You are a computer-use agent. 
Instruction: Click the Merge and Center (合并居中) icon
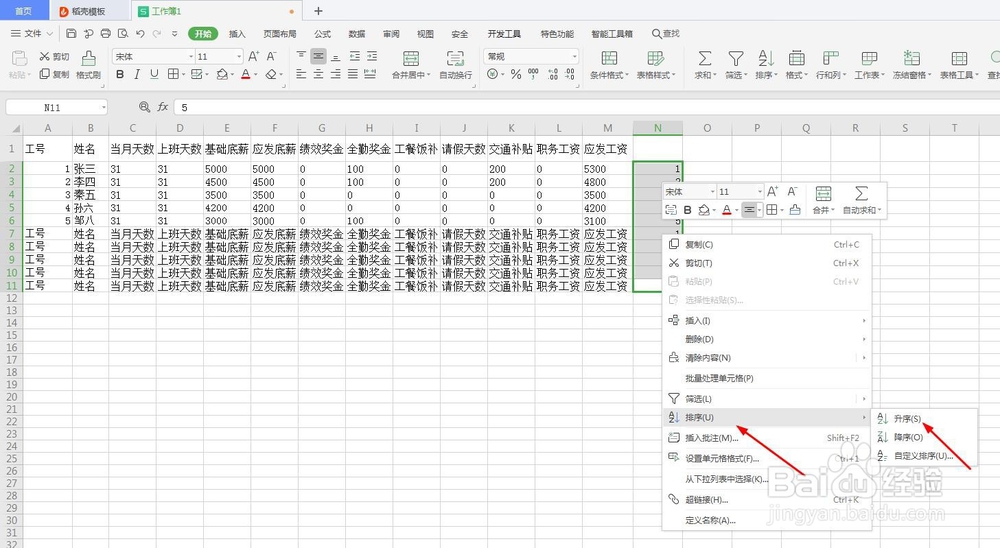coord(411,59)
